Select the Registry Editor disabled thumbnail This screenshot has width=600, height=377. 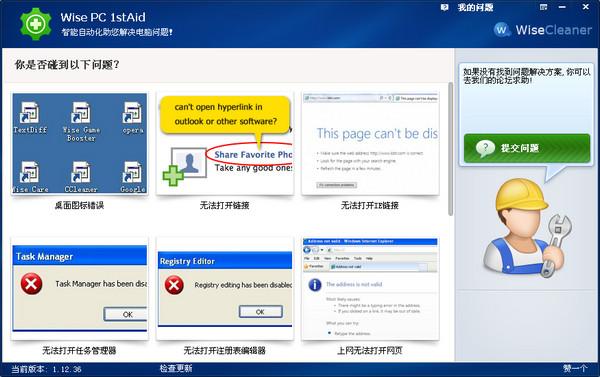pos(225,288)
